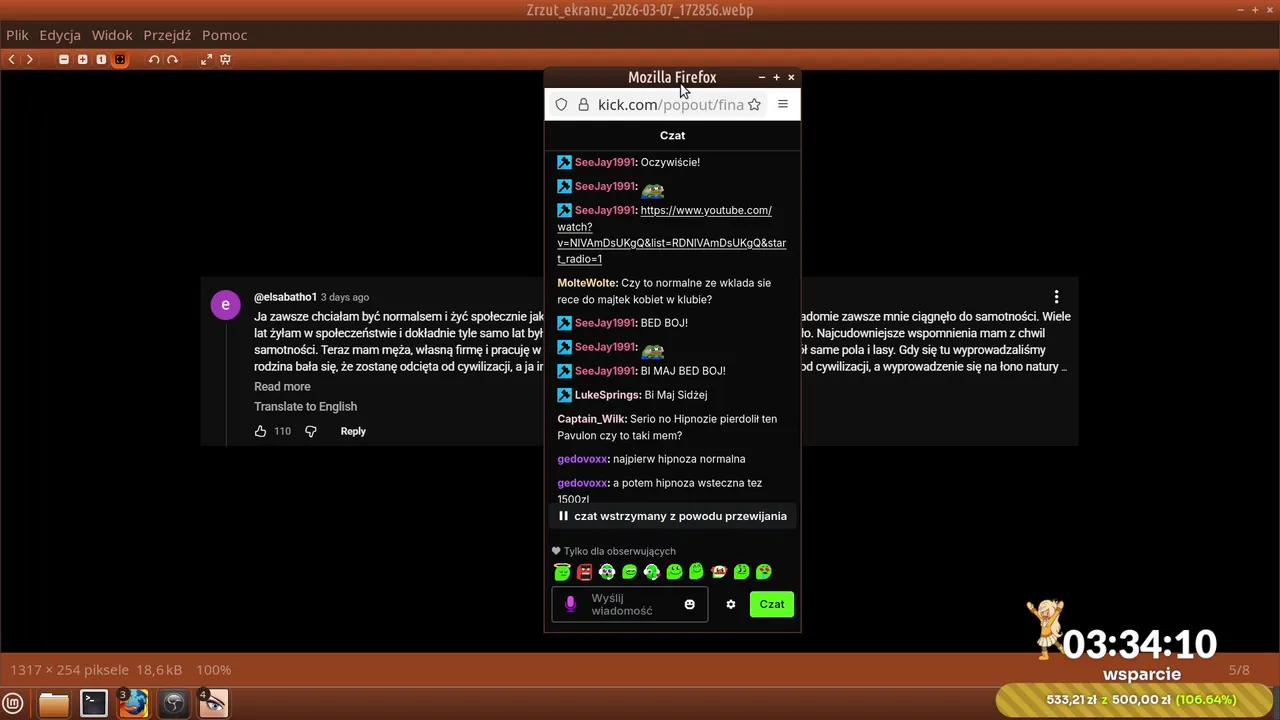
Task: Open the Edycja menu
Action: pos(60,35)
